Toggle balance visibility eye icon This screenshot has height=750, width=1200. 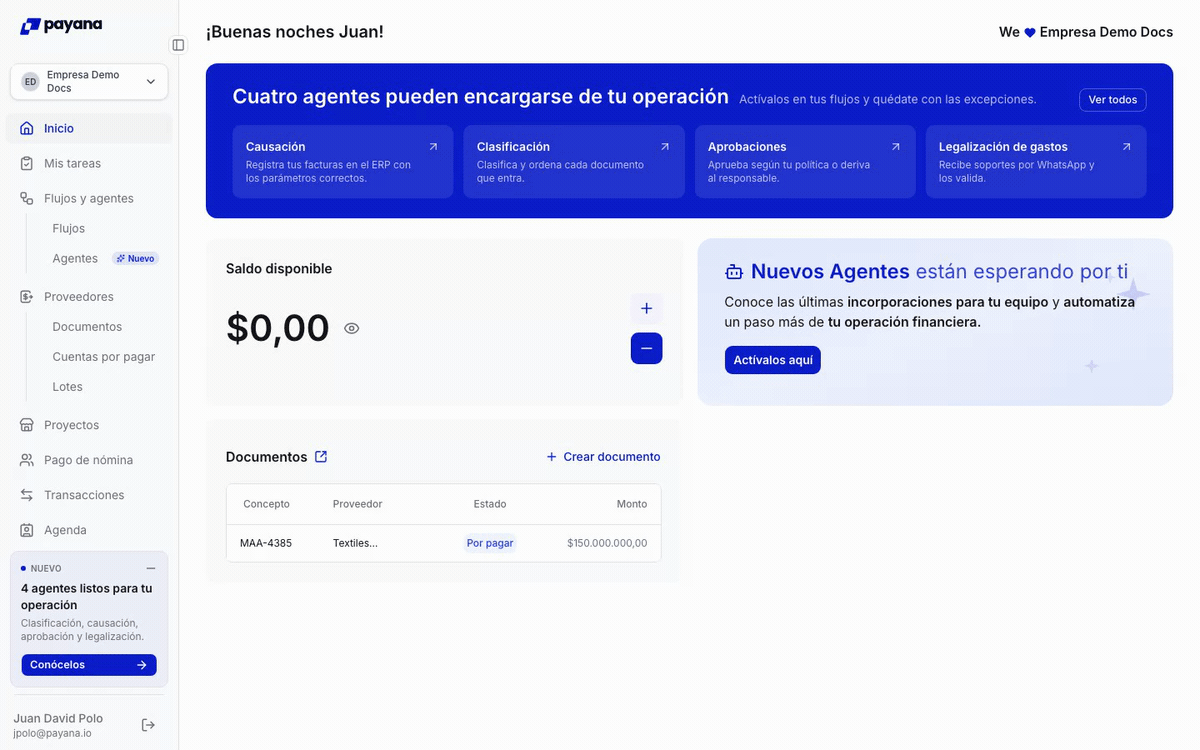coord(351,328)
